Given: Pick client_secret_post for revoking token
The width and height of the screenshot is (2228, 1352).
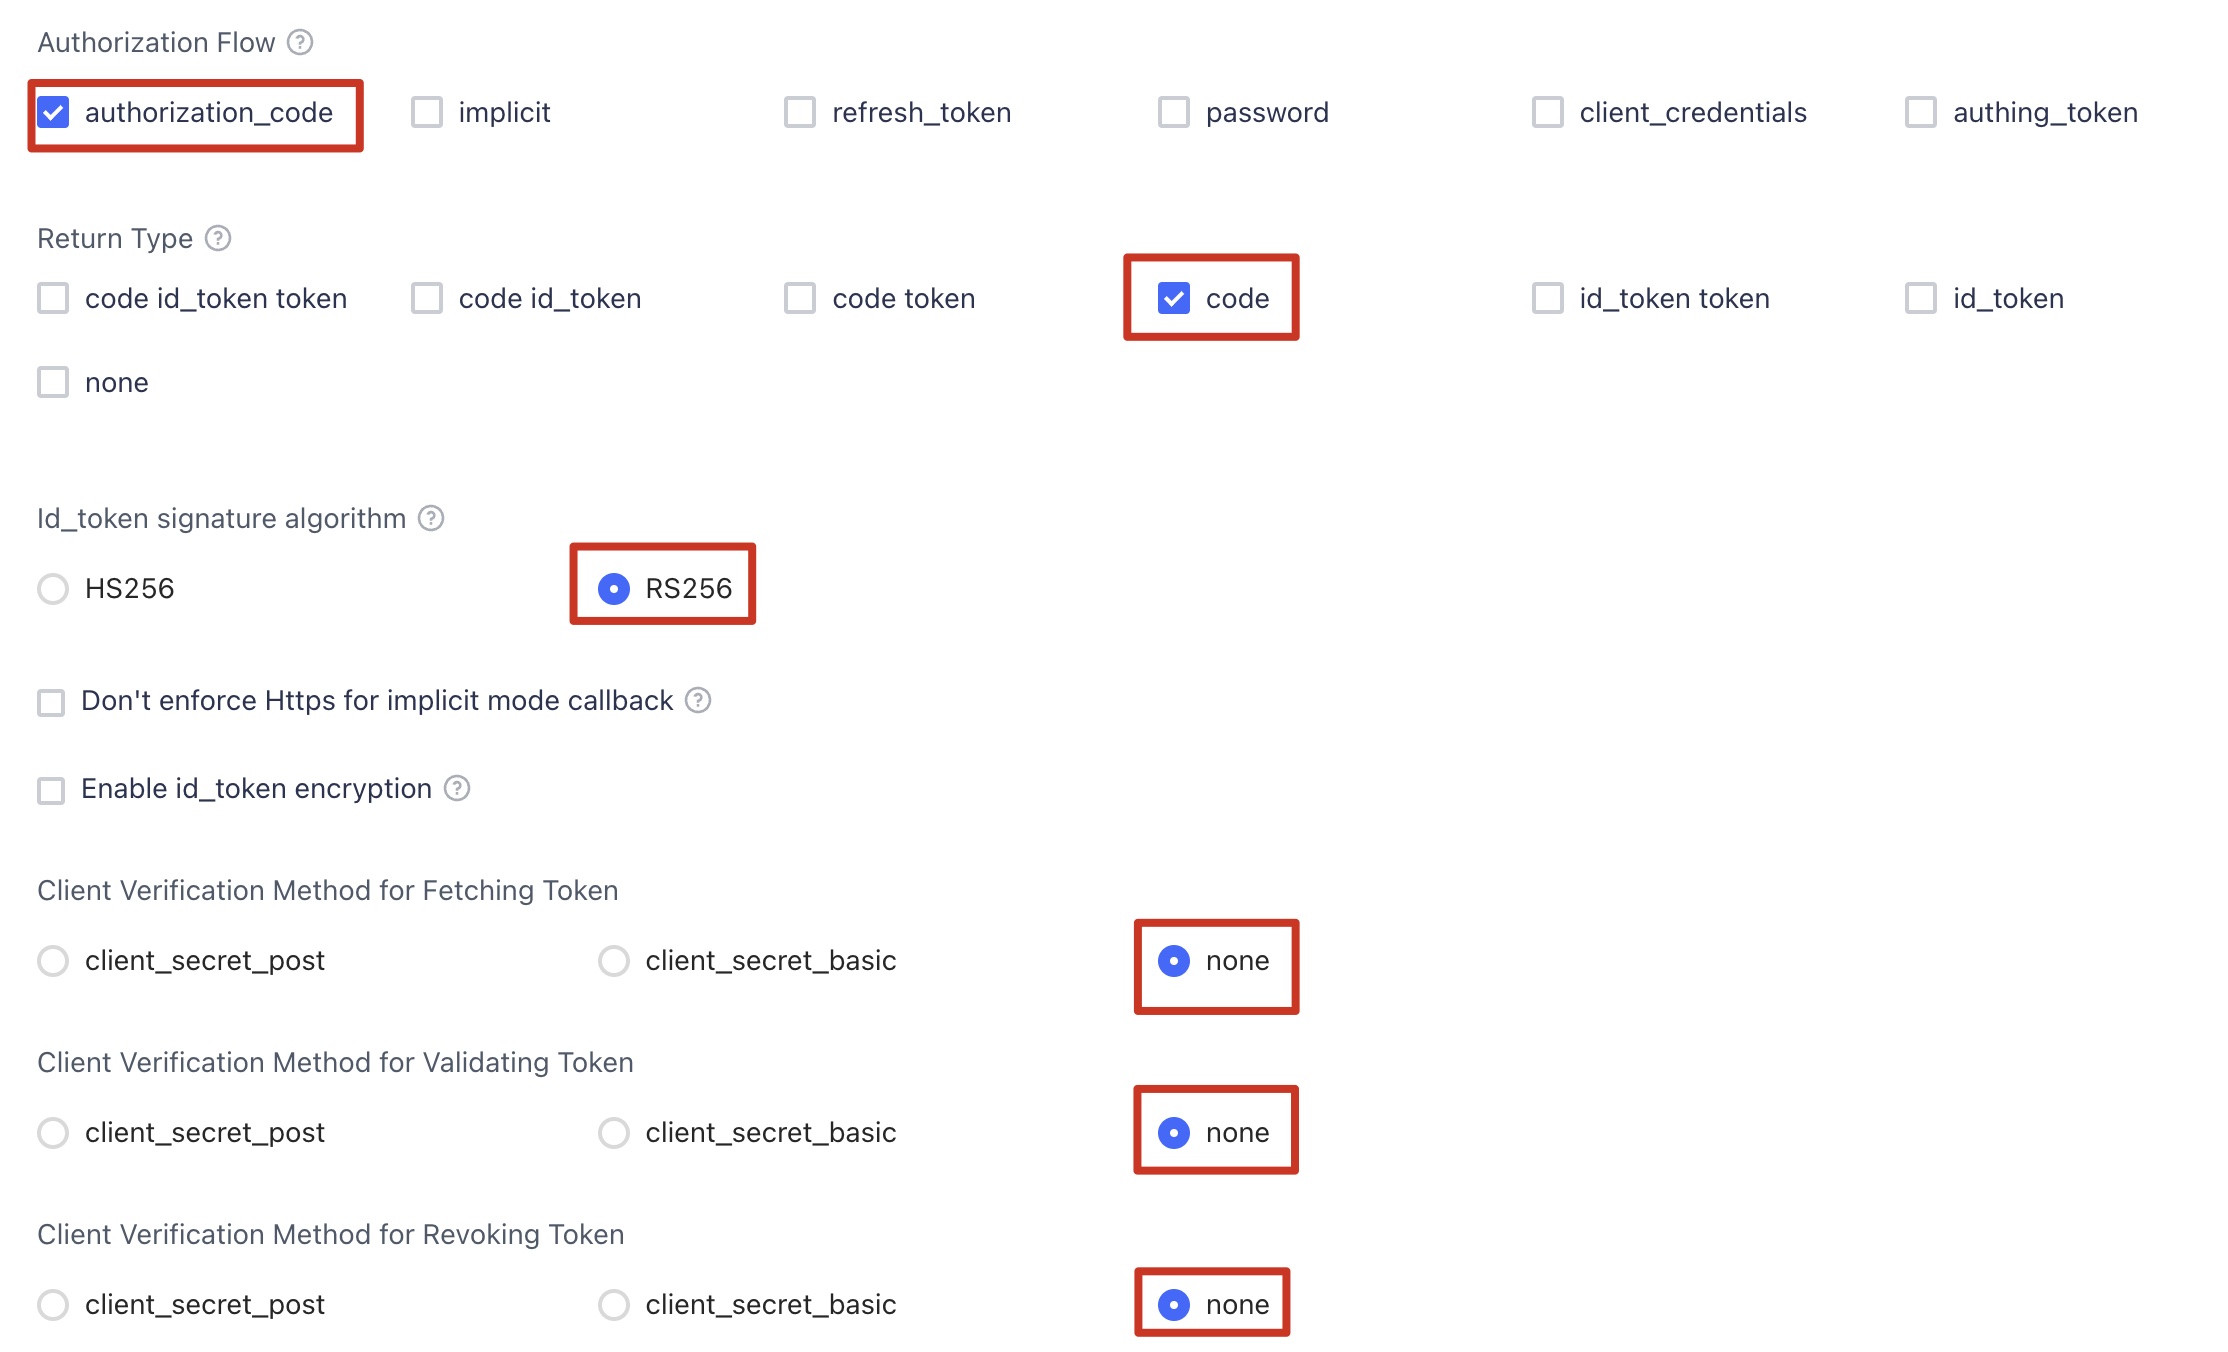Looking at the screenshot, I should coord(52,1304).
